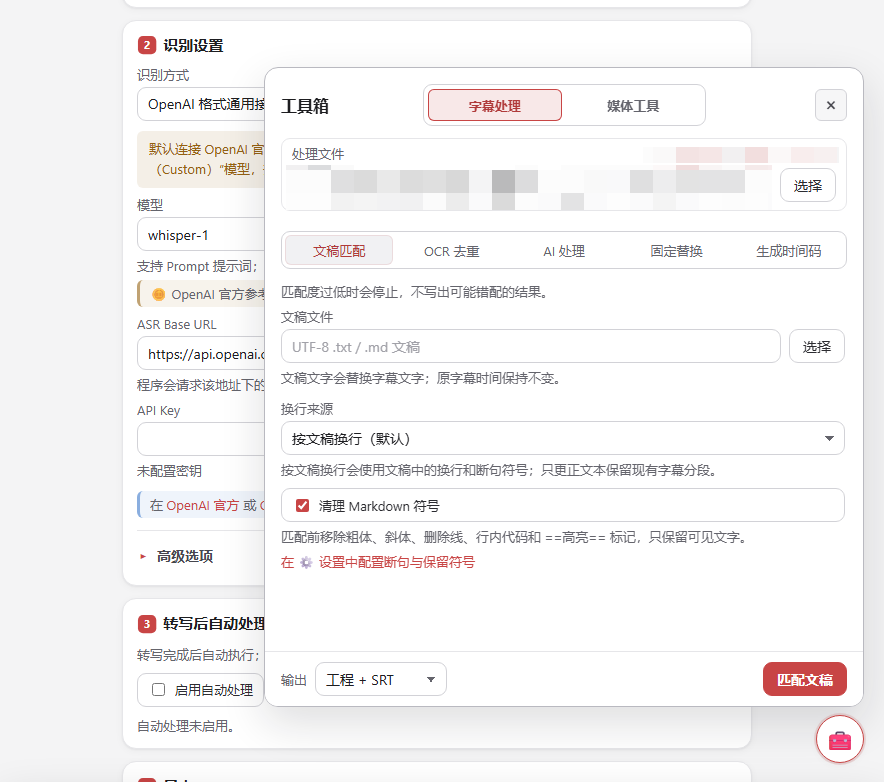The height and width of the screenshot is (782, 884).
Task: Switch to 媒体工具 tab
Action: coord(633,105)
